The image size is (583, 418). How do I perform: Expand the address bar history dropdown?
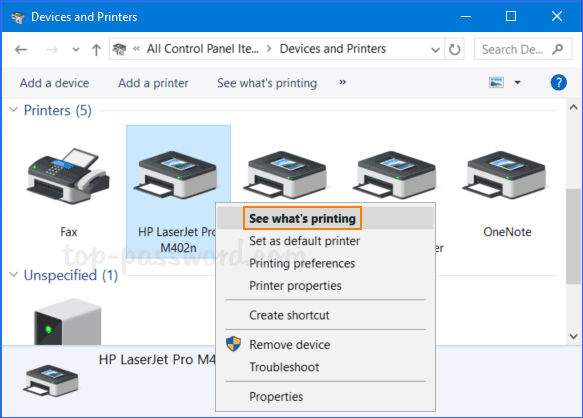[435, 49]
